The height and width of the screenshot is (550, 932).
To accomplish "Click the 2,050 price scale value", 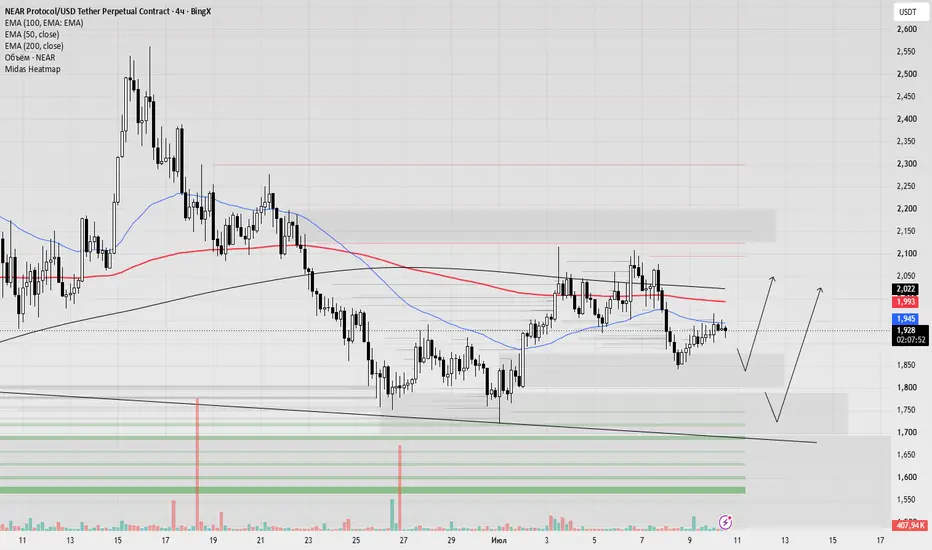I will 906,276.
